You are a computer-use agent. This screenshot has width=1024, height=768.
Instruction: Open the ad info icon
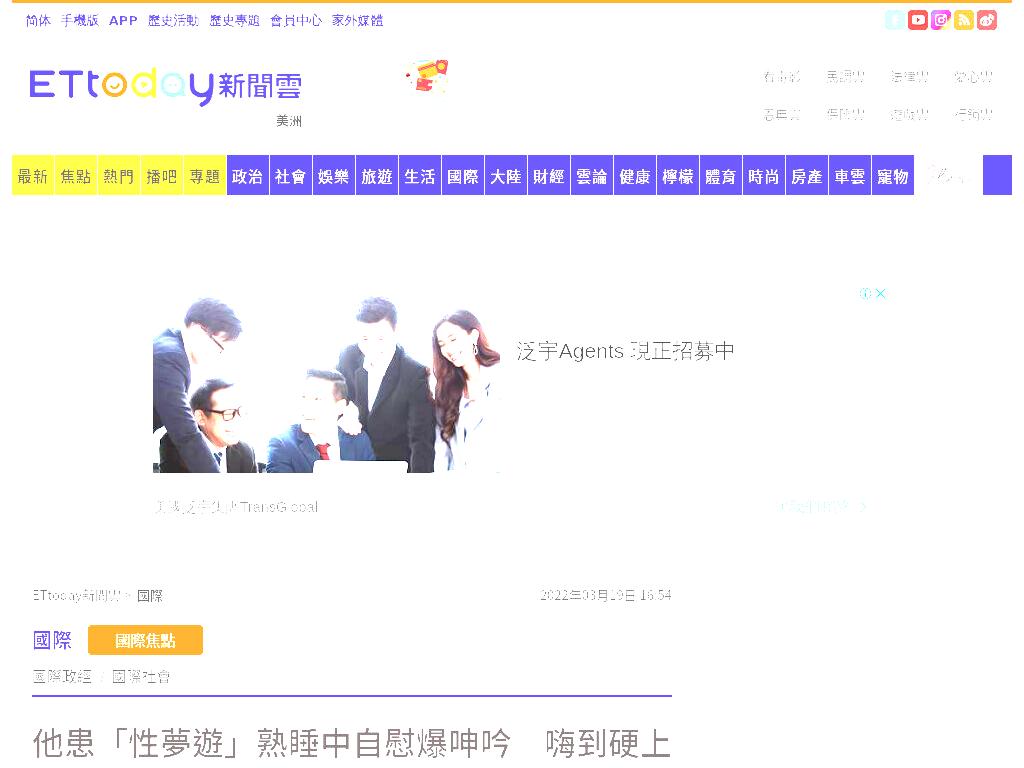click(x=865, y=293)
